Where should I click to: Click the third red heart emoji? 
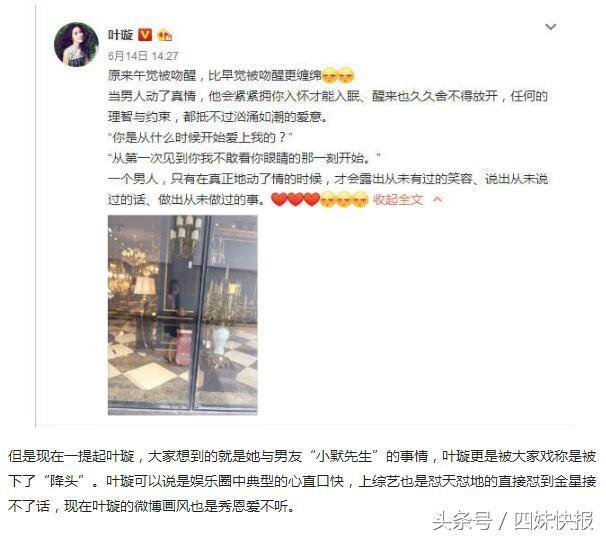coord(312,199)
